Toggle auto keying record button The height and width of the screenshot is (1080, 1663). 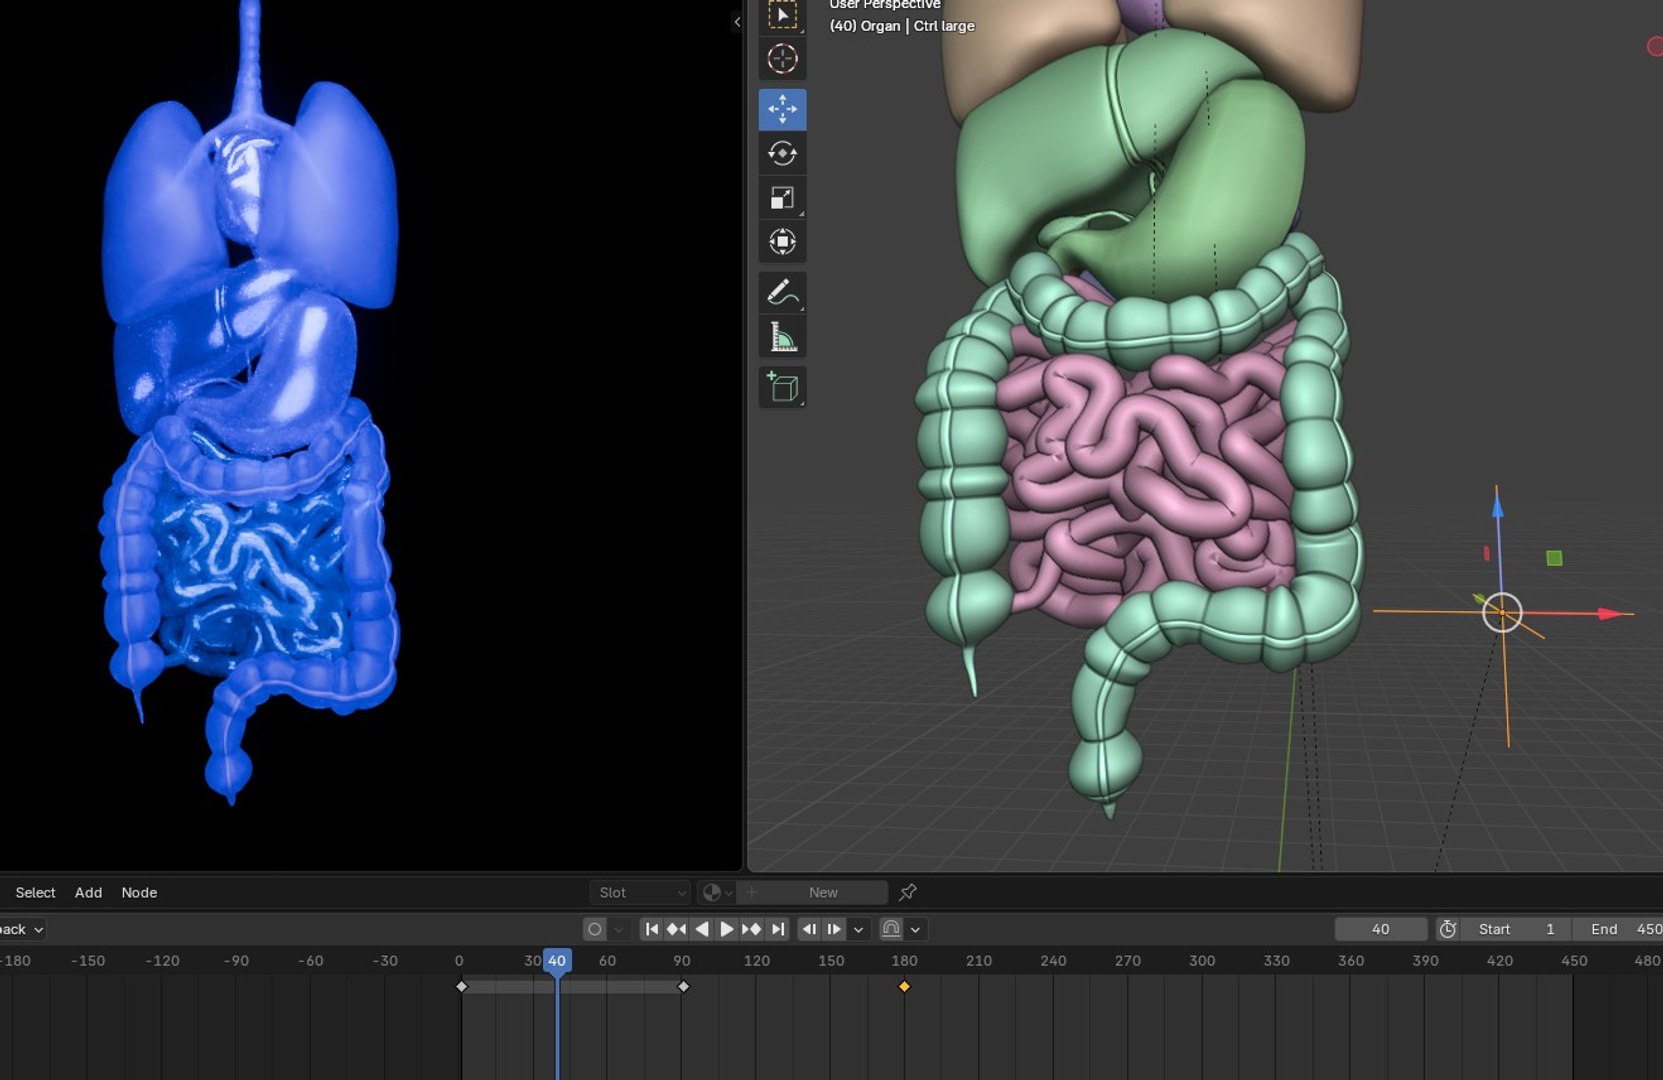pyautogui.click(x=595, y=929)
